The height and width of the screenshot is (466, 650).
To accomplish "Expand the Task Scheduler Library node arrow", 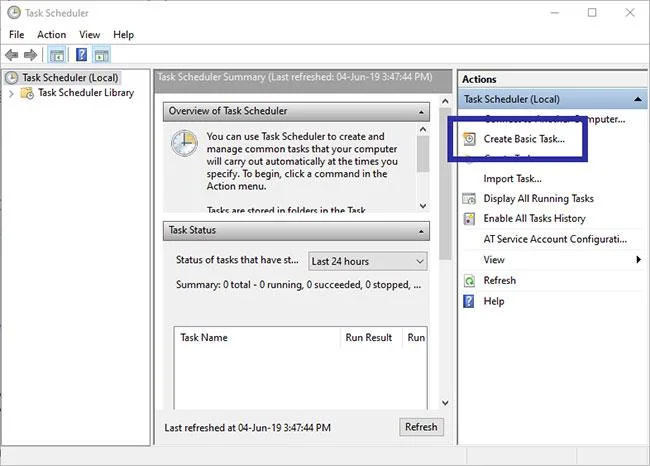I will pyautogui.click(x=11, y=93).
